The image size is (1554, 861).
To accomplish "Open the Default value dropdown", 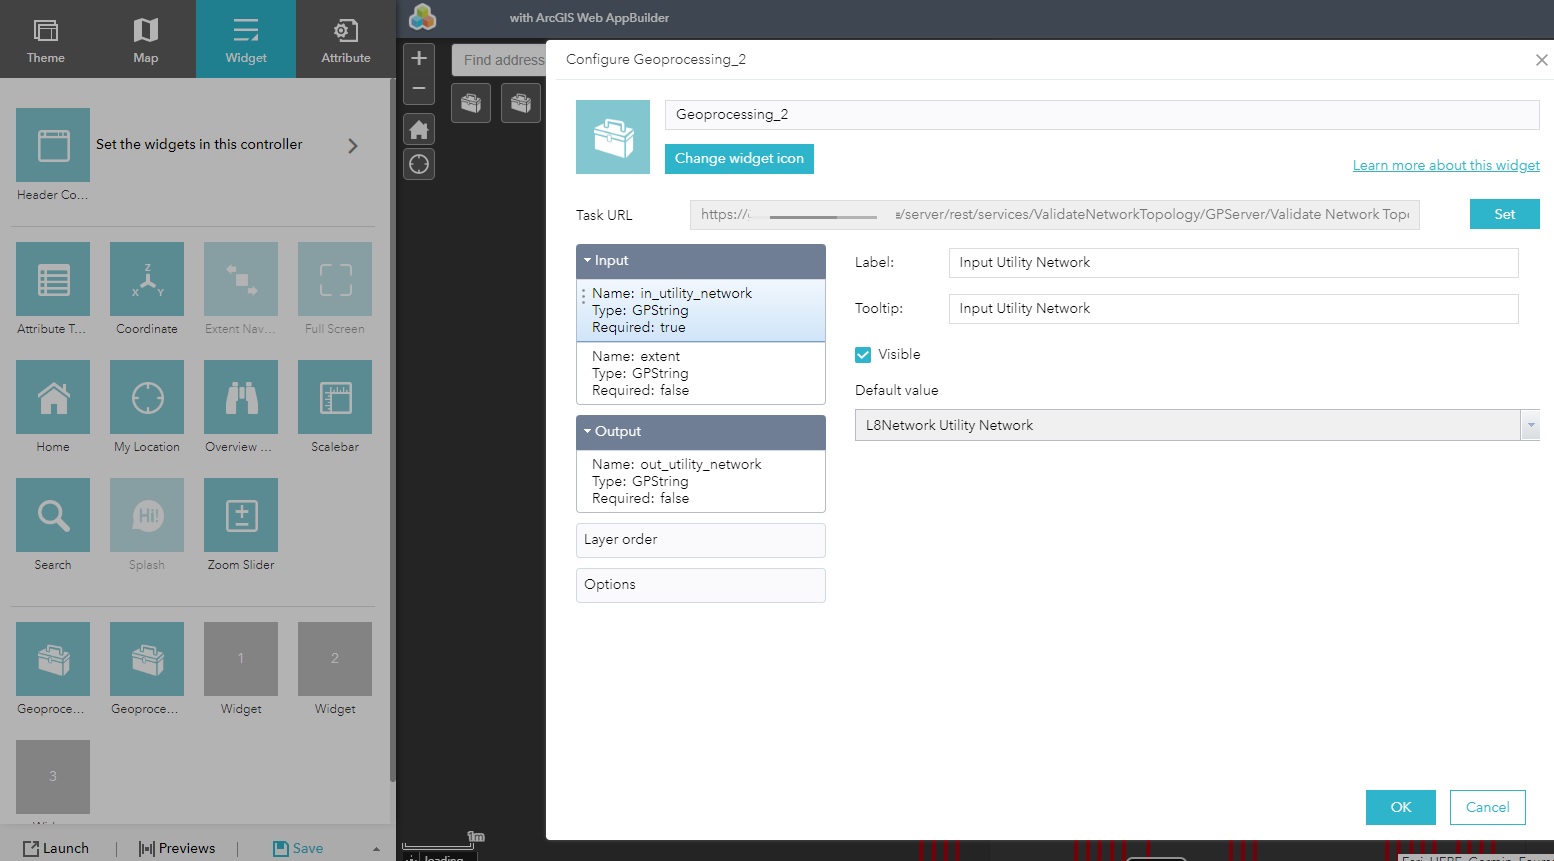I will (1530, 425).
